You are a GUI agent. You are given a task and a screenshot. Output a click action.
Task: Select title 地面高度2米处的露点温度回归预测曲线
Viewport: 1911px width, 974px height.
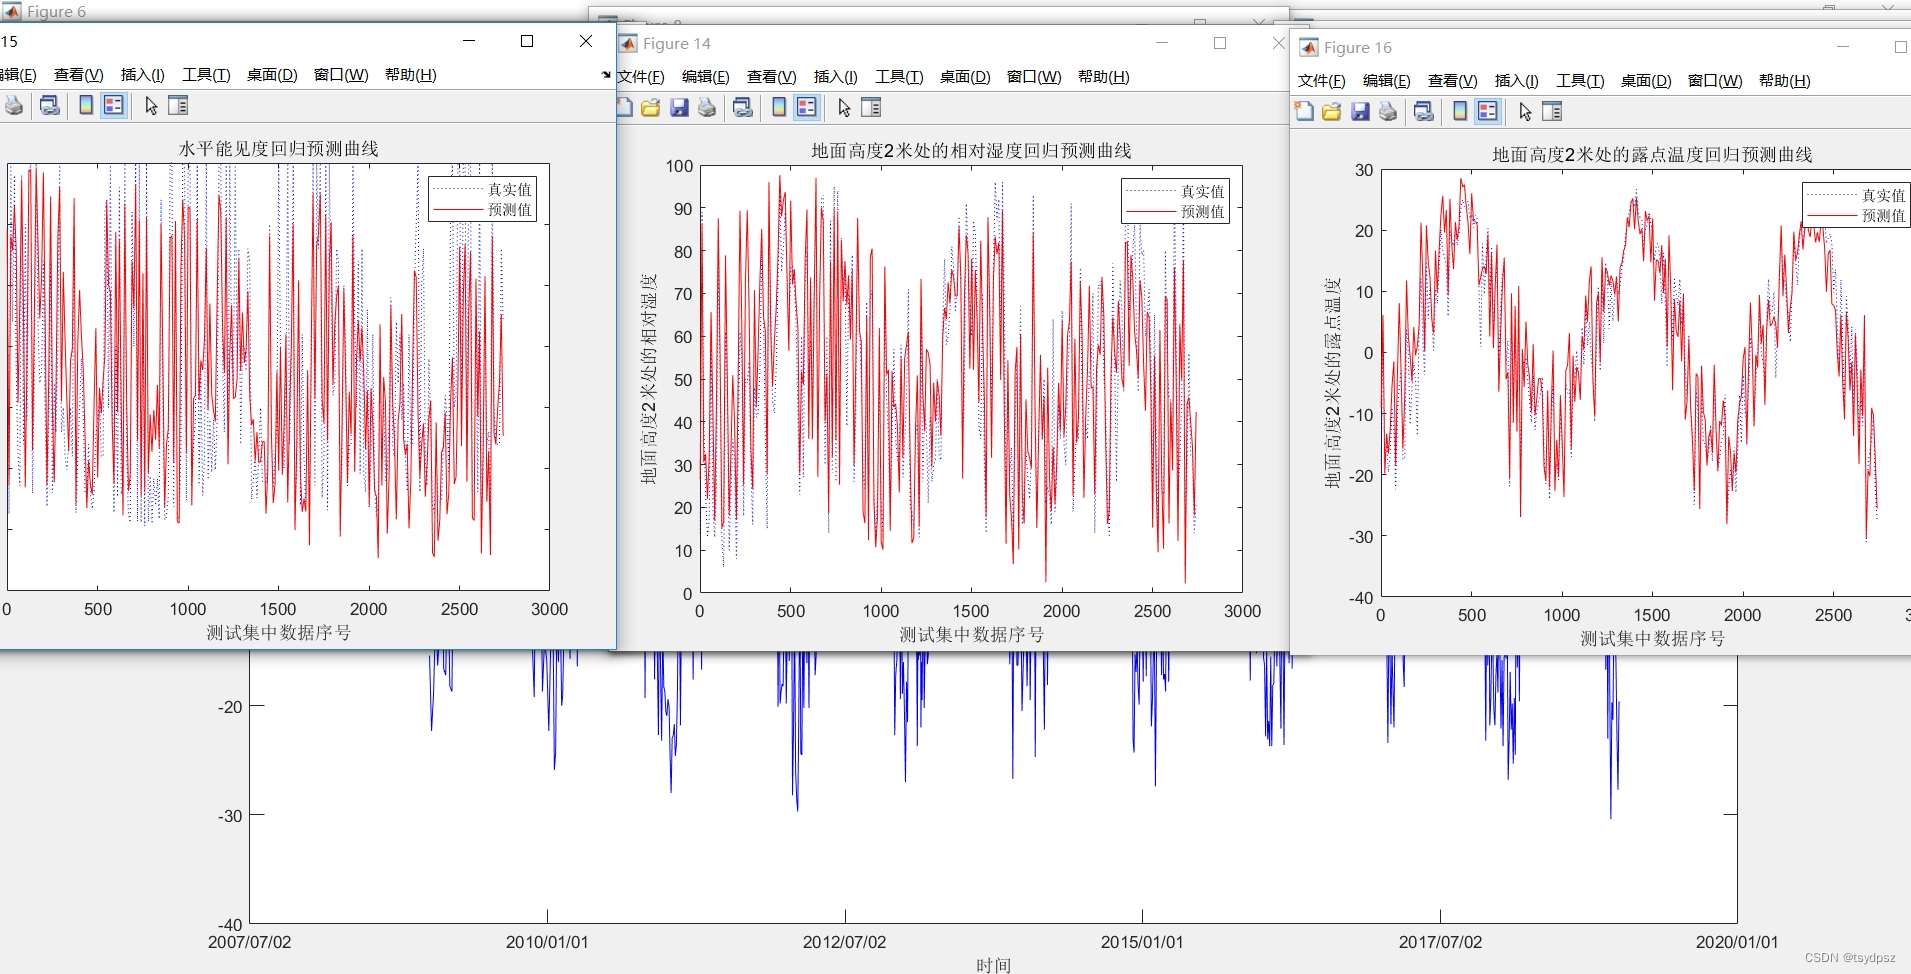[1652, 155]
